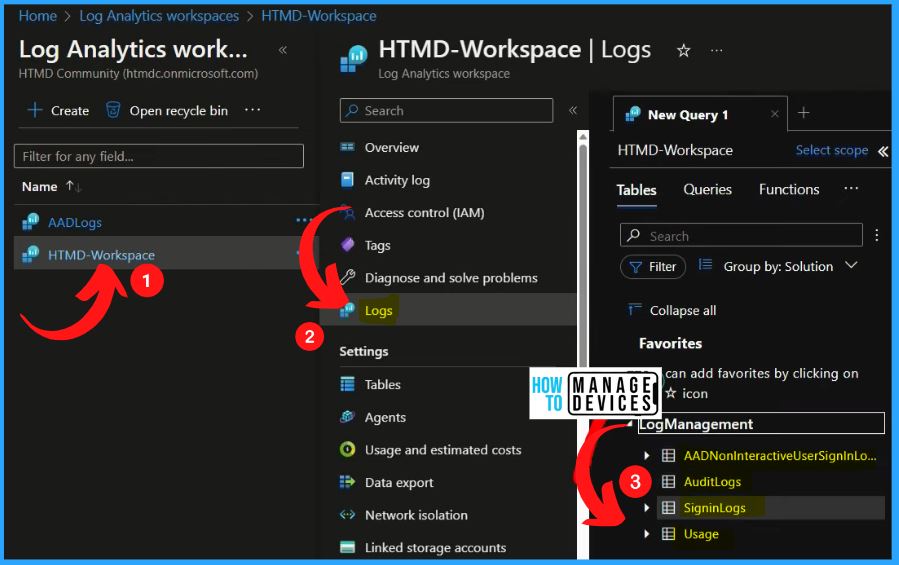
Task: Open Agents under Settings
Action: [385, 418]
